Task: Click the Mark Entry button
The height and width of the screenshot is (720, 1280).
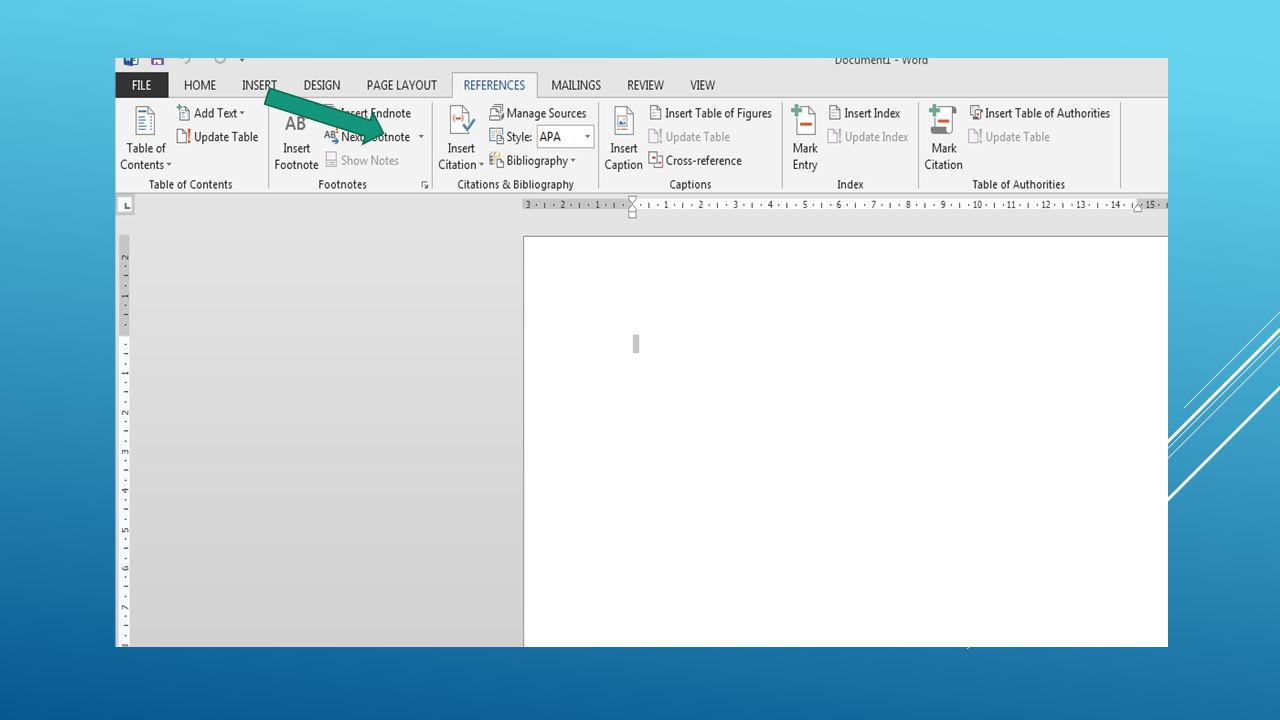Action: (x=805, y=138)
